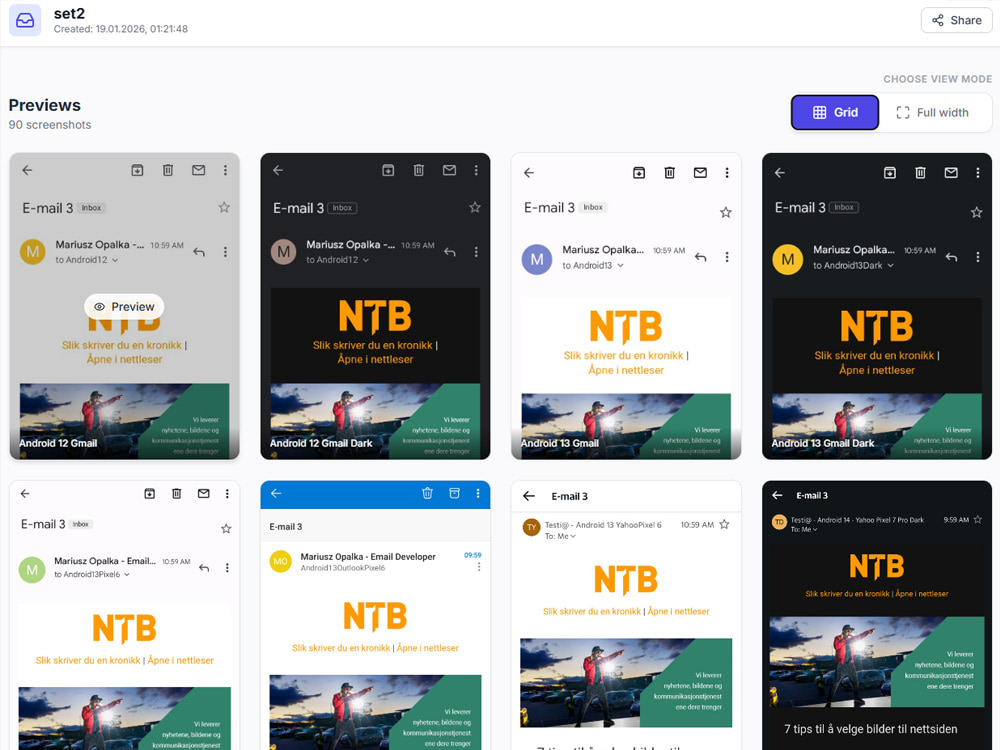Image resolution: width=1000 pixels, height=750 pixels.
Task: Click reply arrow in Android13Pixel6 card
Action: point(204,568)
